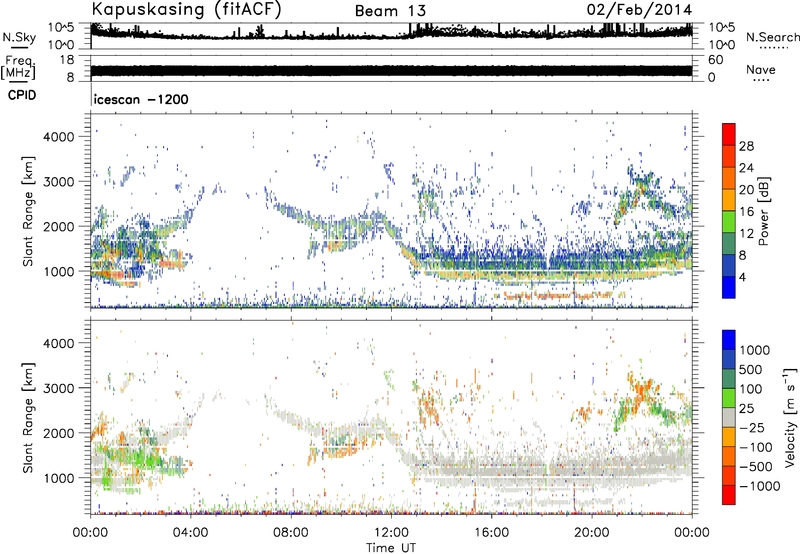Click the '1000' tick on velocity panel axis
Screen dimensions: 800x554
click(x=59, y=478)
